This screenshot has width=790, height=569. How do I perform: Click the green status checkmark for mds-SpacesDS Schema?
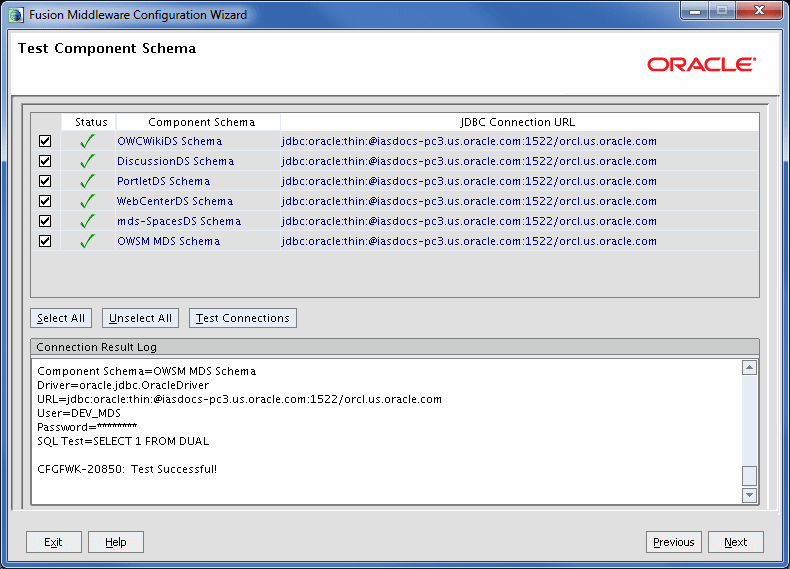(x=88, y=221)
